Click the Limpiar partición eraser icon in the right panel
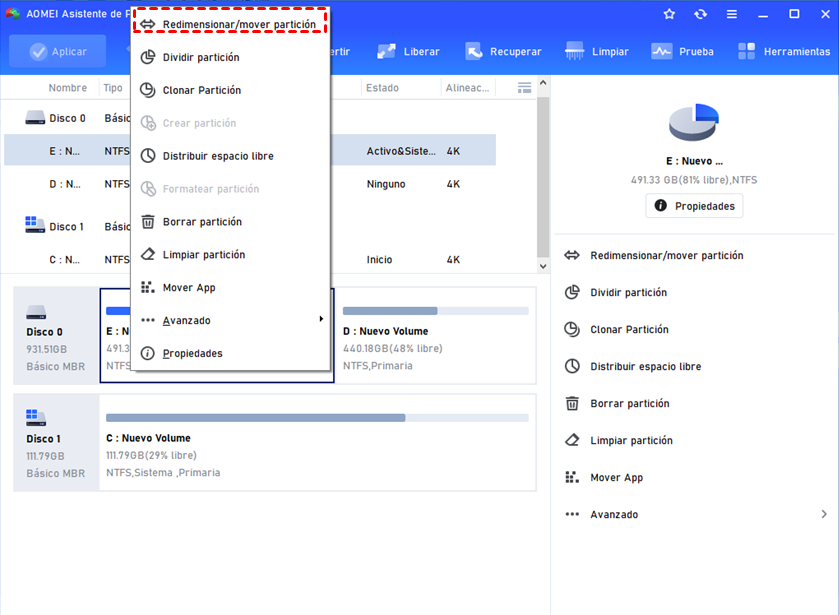Image resolution: width=839 pixels, height=615 pixels. pyautogui.click(x=572, y=440)
